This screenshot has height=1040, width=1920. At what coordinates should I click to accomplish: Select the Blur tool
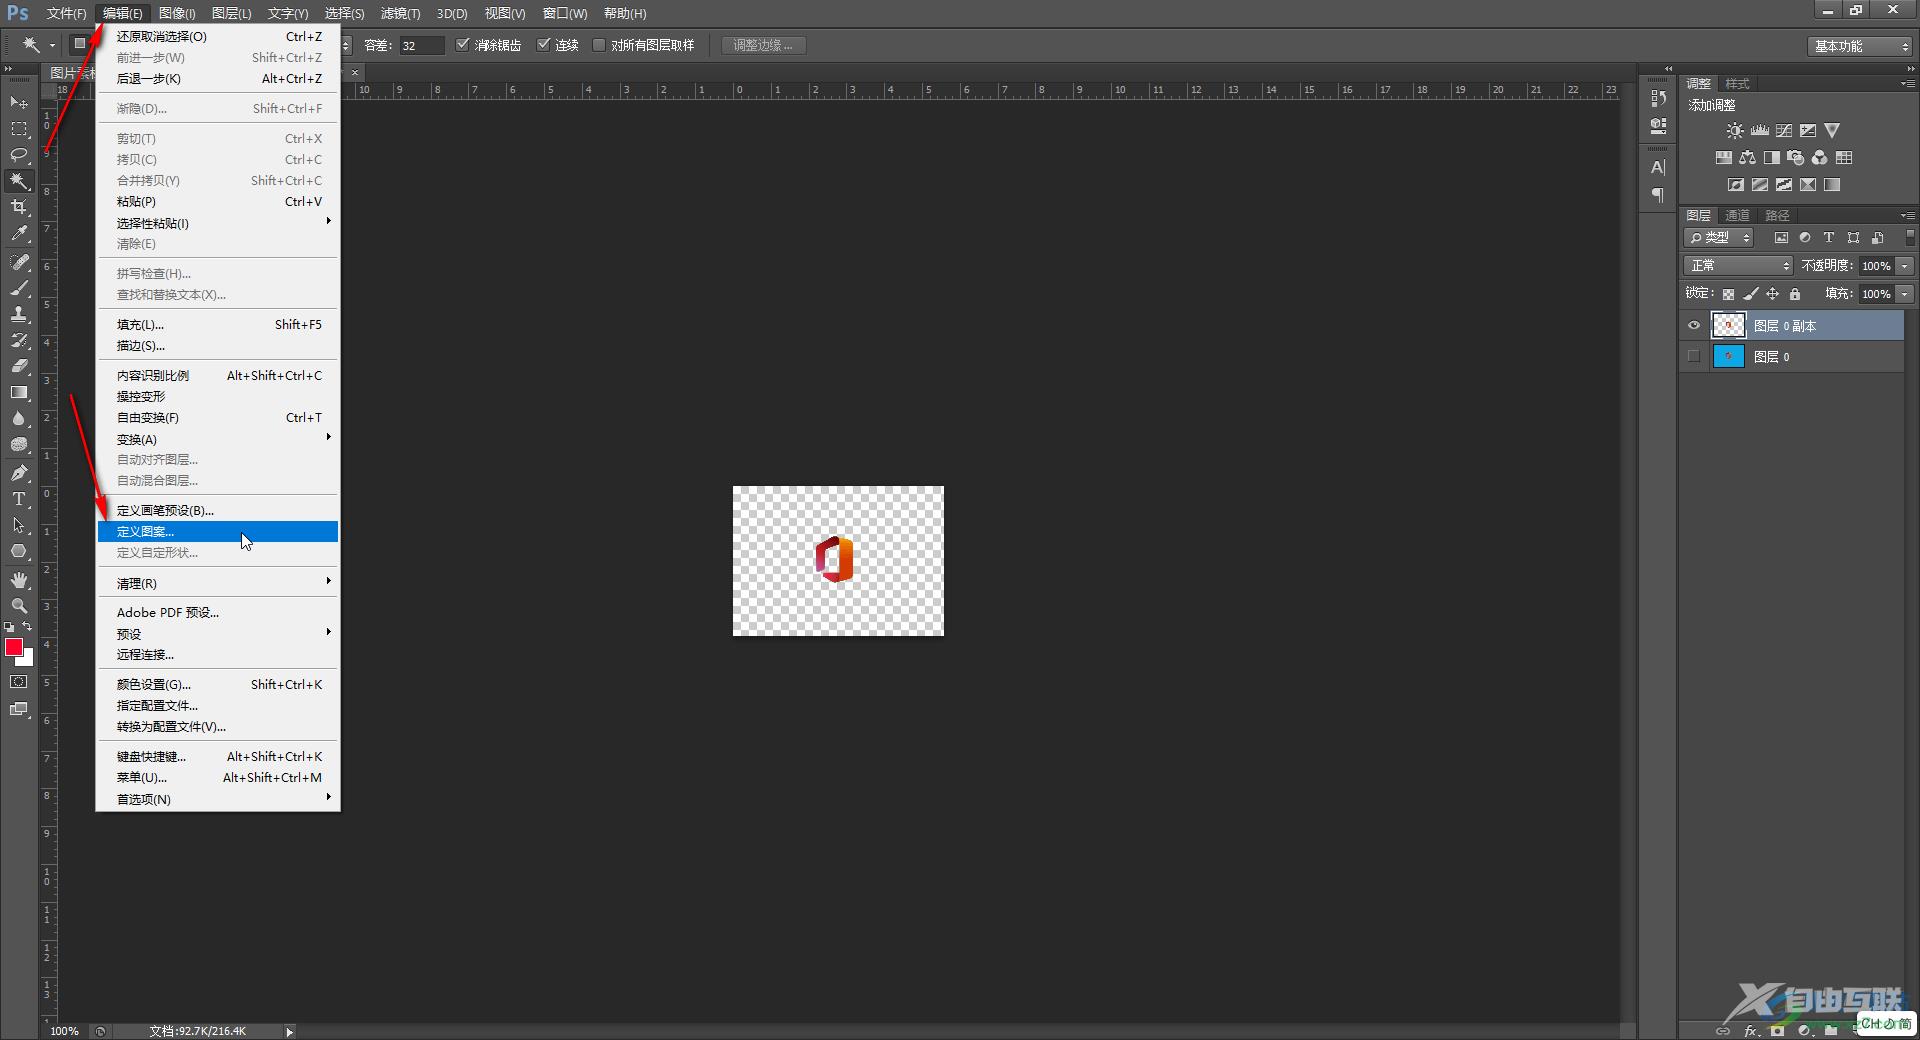[x=19, y=418]
